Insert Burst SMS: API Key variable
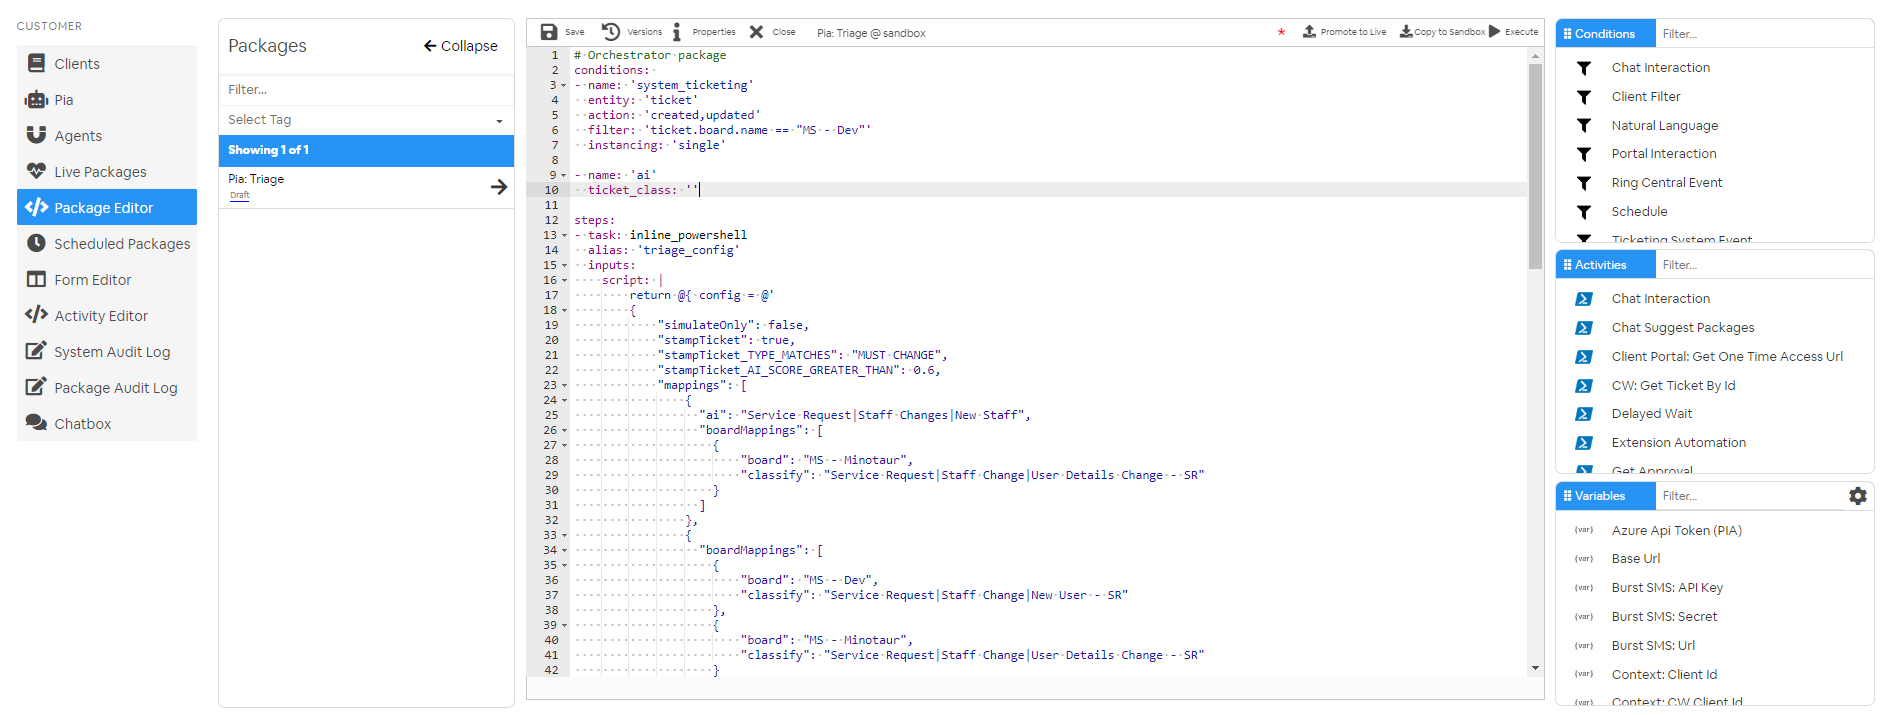The width and height of the screenshot is (1884, 715). [1667, 588]
